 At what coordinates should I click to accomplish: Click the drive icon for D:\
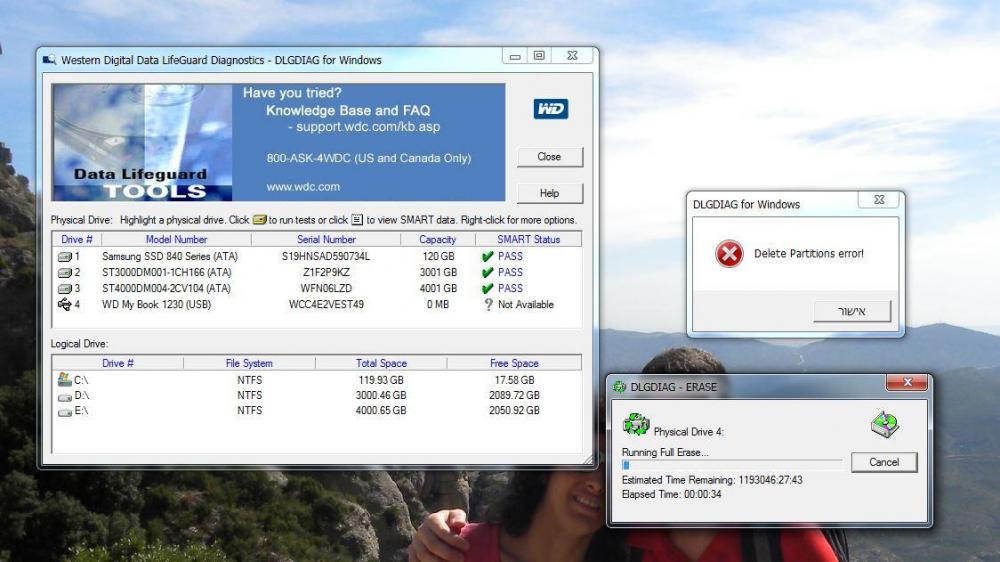click(64, 396)
